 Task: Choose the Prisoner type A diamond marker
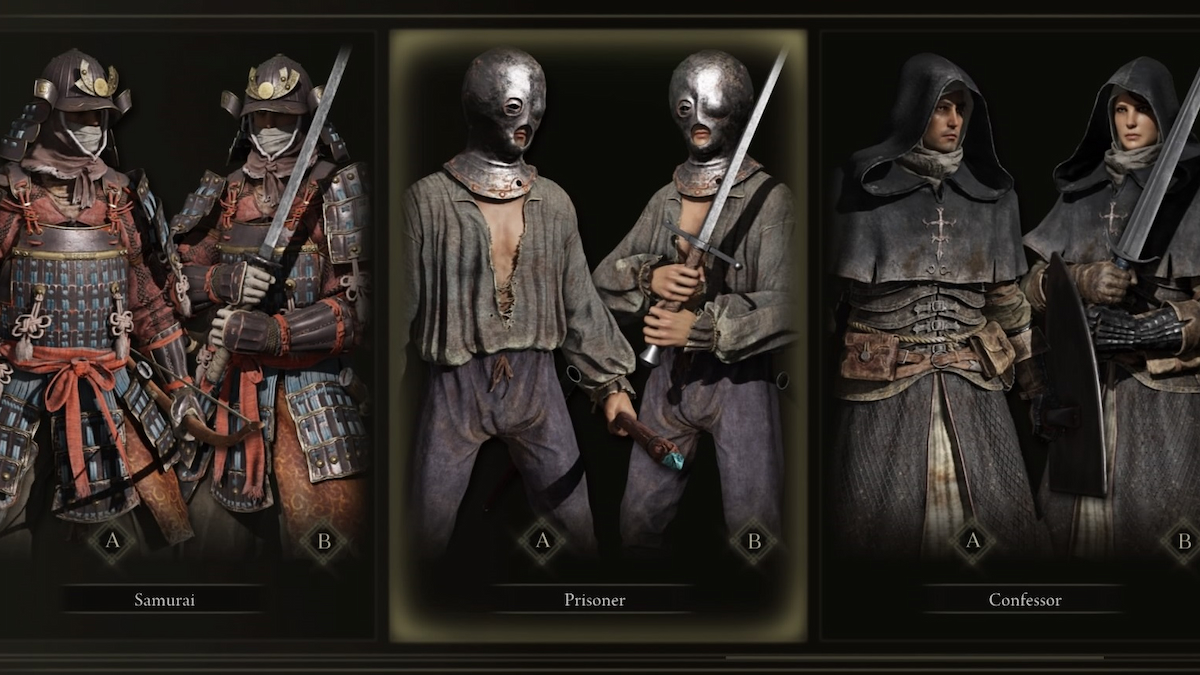click(542, 542)
